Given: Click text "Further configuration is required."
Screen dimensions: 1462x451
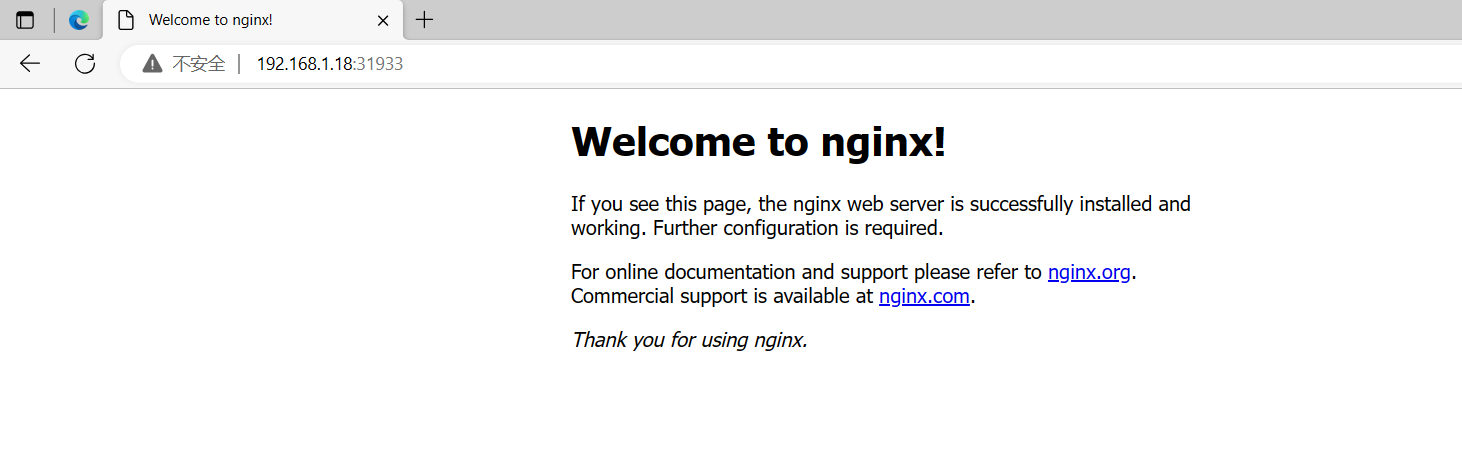Looking at the screenshot, I should click(798, 228).
